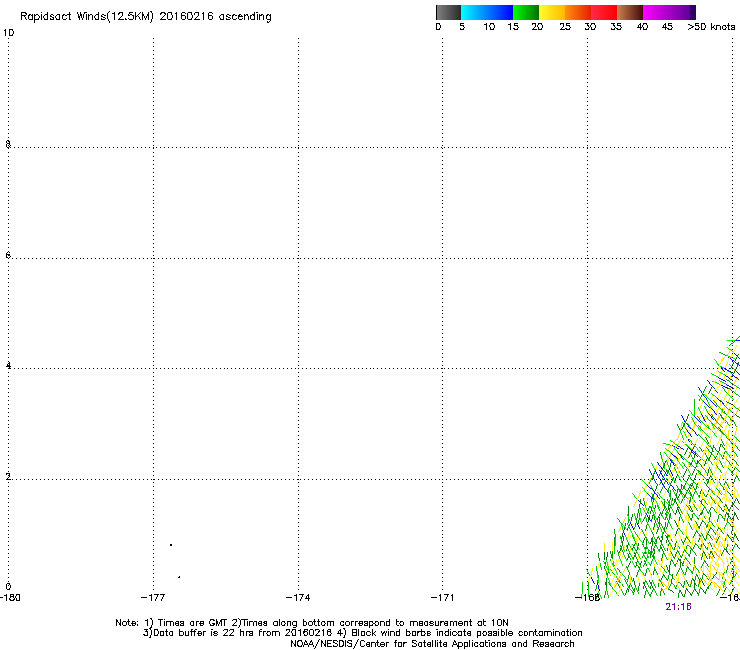
Task: Click the brown 35-40 knots color band
Action: [x=630, y=12]
